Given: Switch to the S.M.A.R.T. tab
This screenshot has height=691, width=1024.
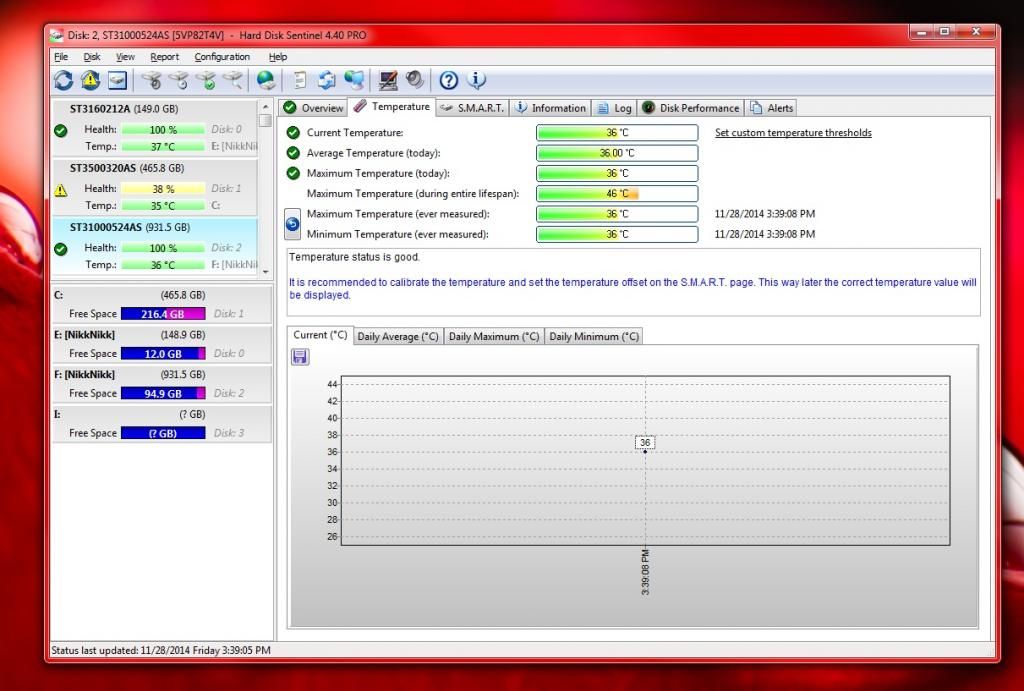Looking at the screenshot, I should (x=472, y=108).
